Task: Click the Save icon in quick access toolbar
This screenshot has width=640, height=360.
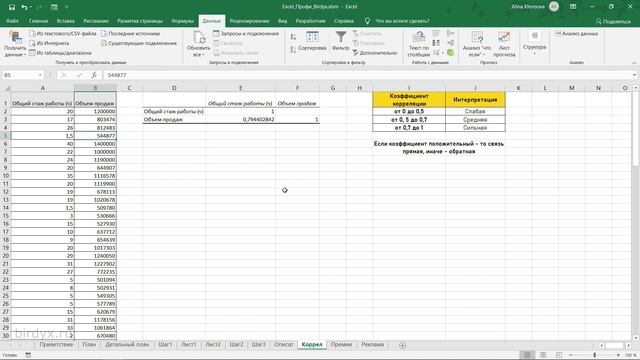Action: [x=12, y=7]
